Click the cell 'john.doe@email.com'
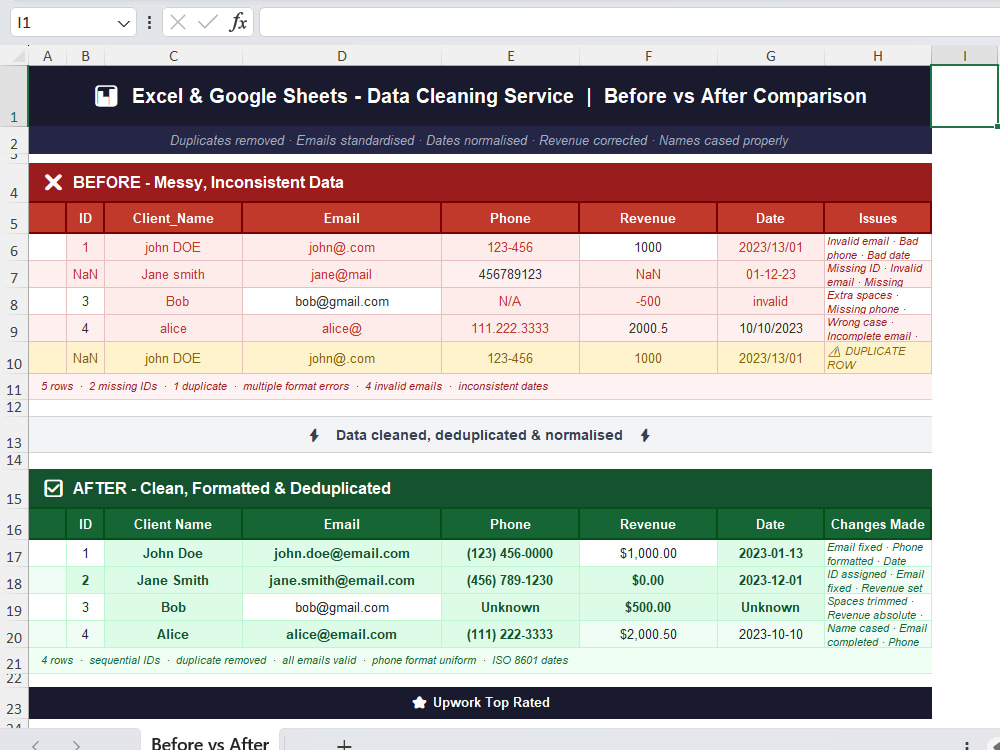This screenshot has width=1000, height=750. pos(342,553)
